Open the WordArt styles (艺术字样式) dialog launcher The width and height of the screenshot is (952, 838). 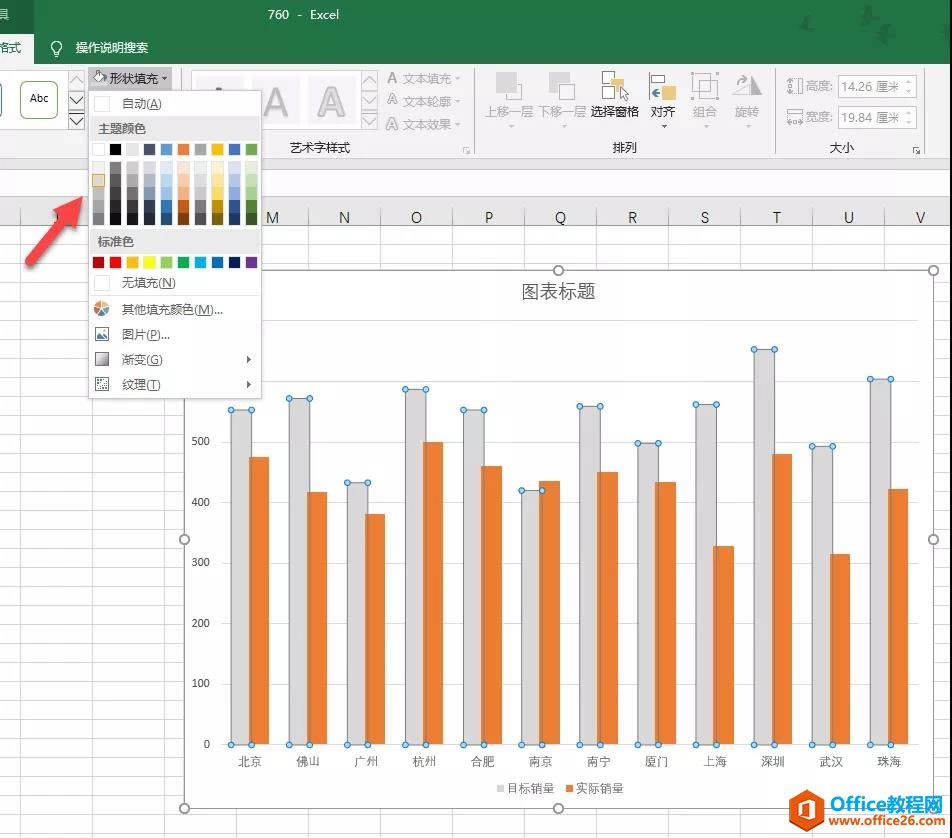coord(466,150)
